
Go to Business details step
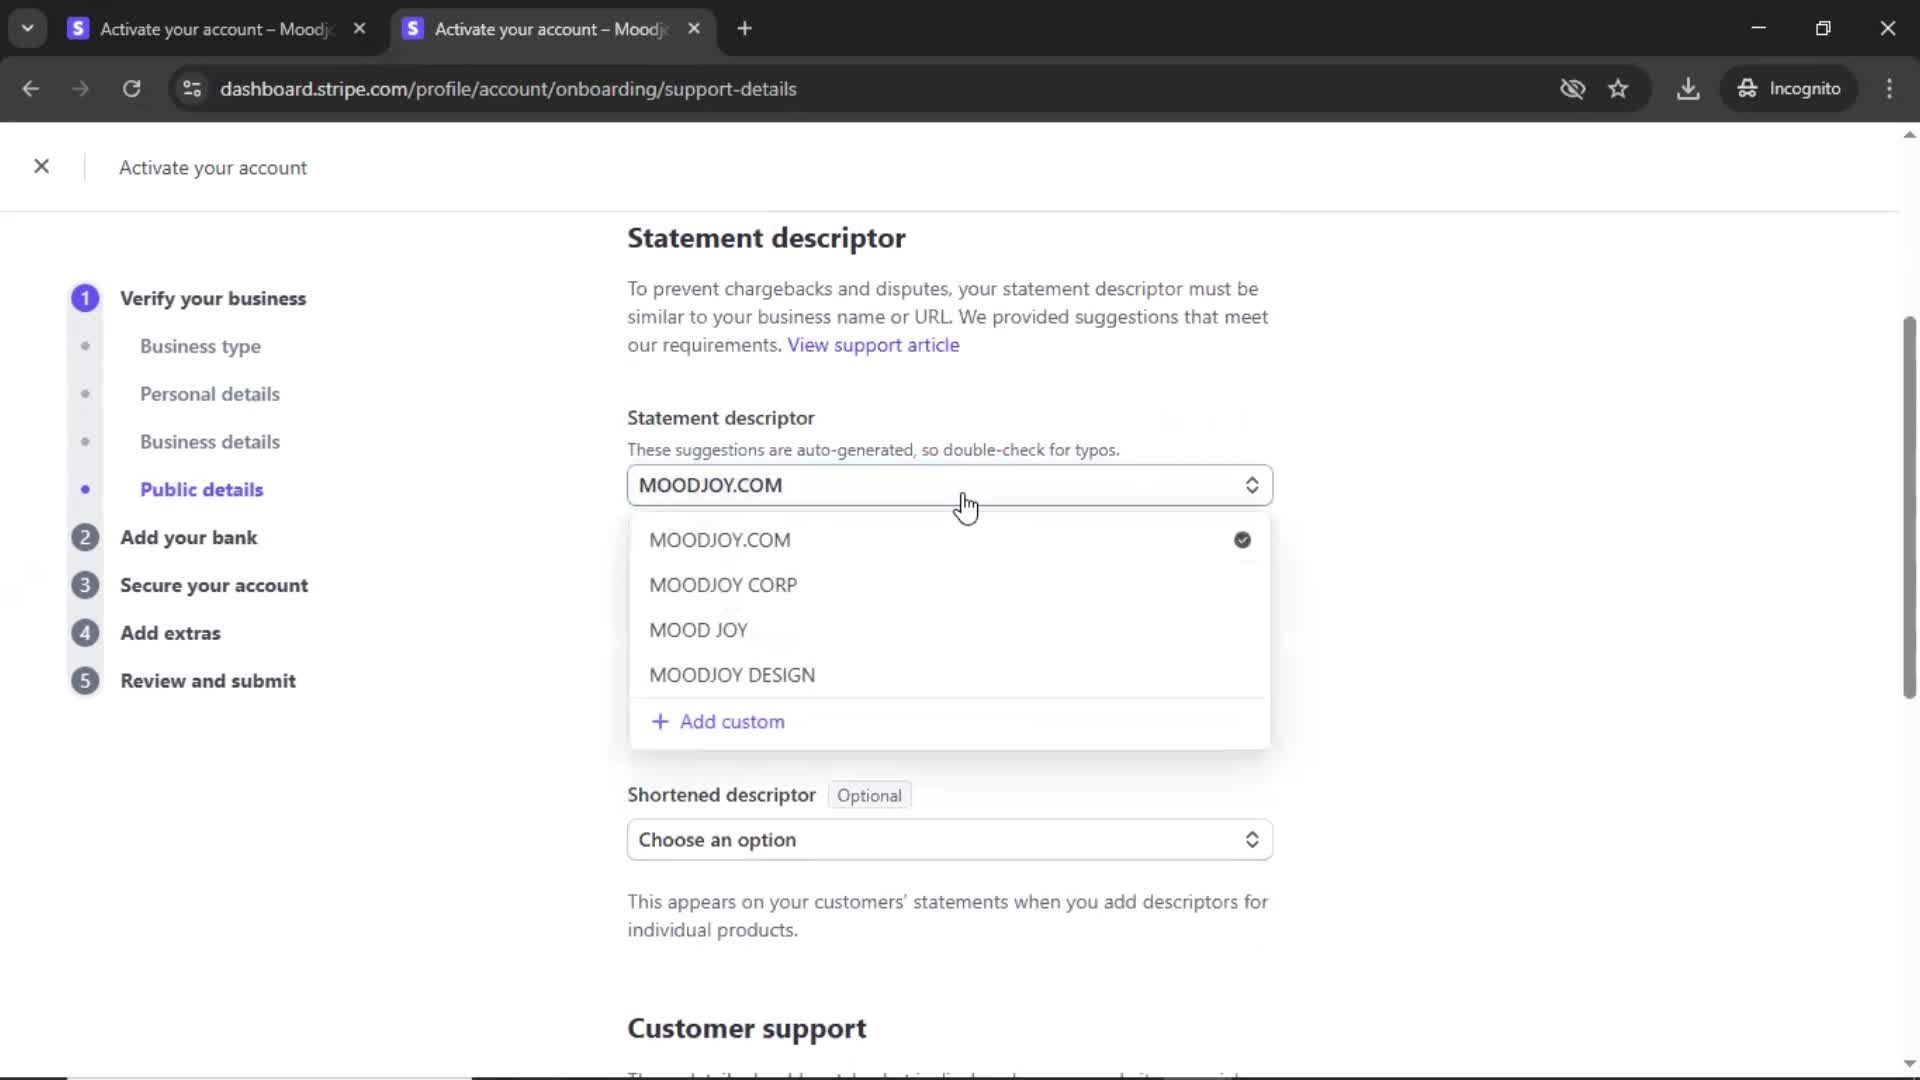[209, 442]
